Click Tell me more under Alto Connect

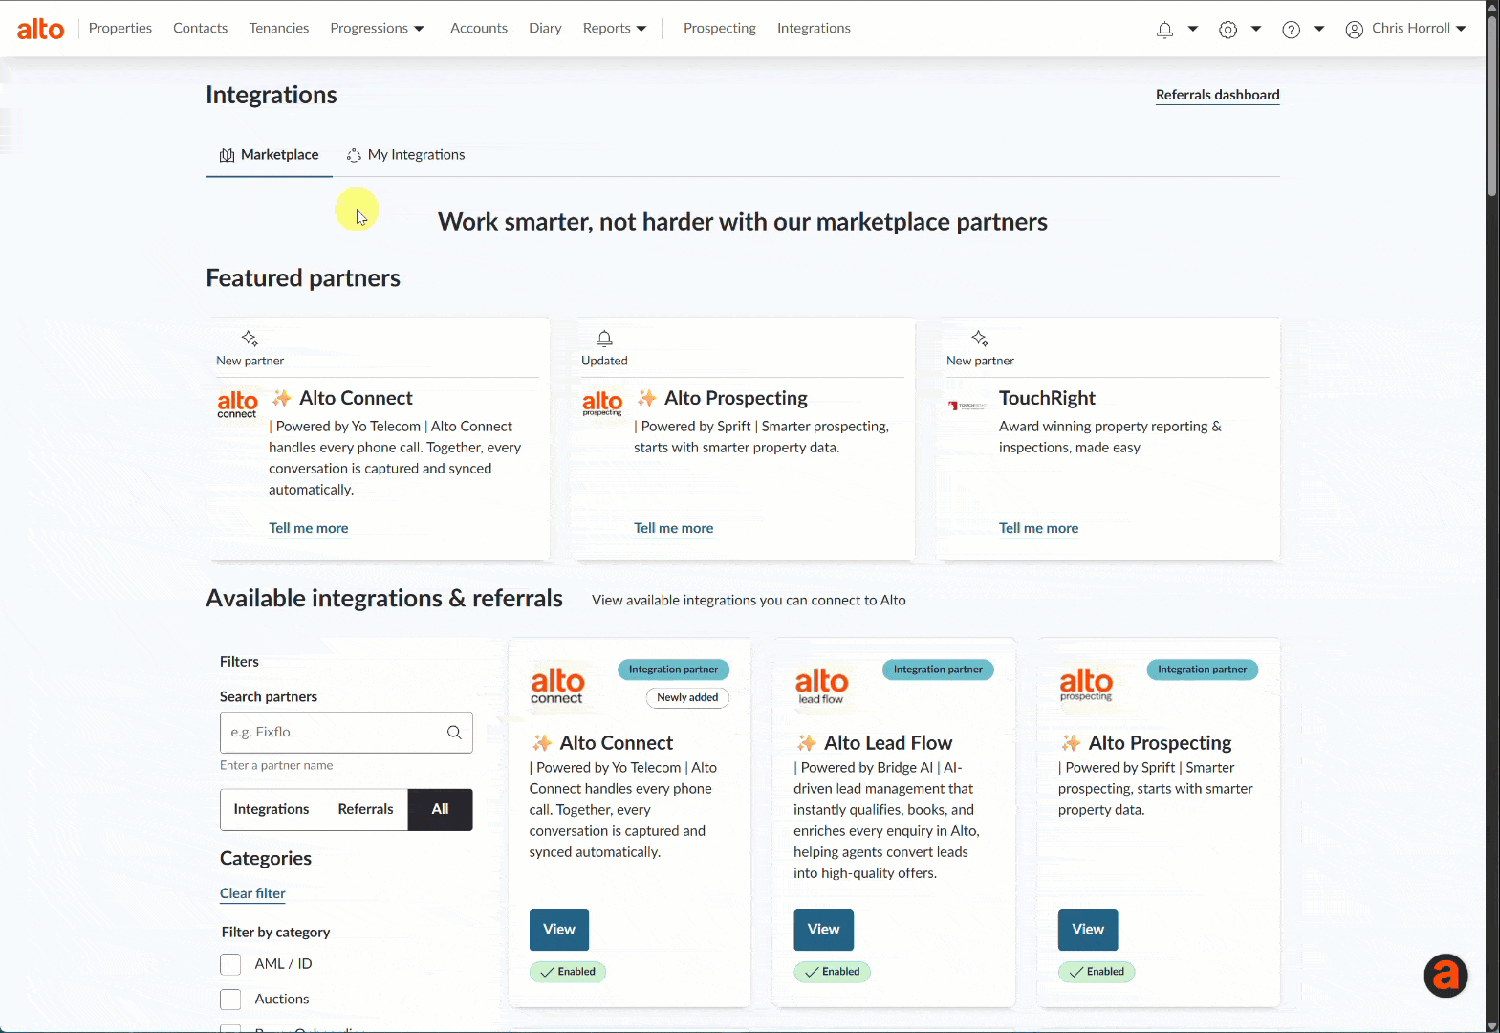click(x=309, y=528)
